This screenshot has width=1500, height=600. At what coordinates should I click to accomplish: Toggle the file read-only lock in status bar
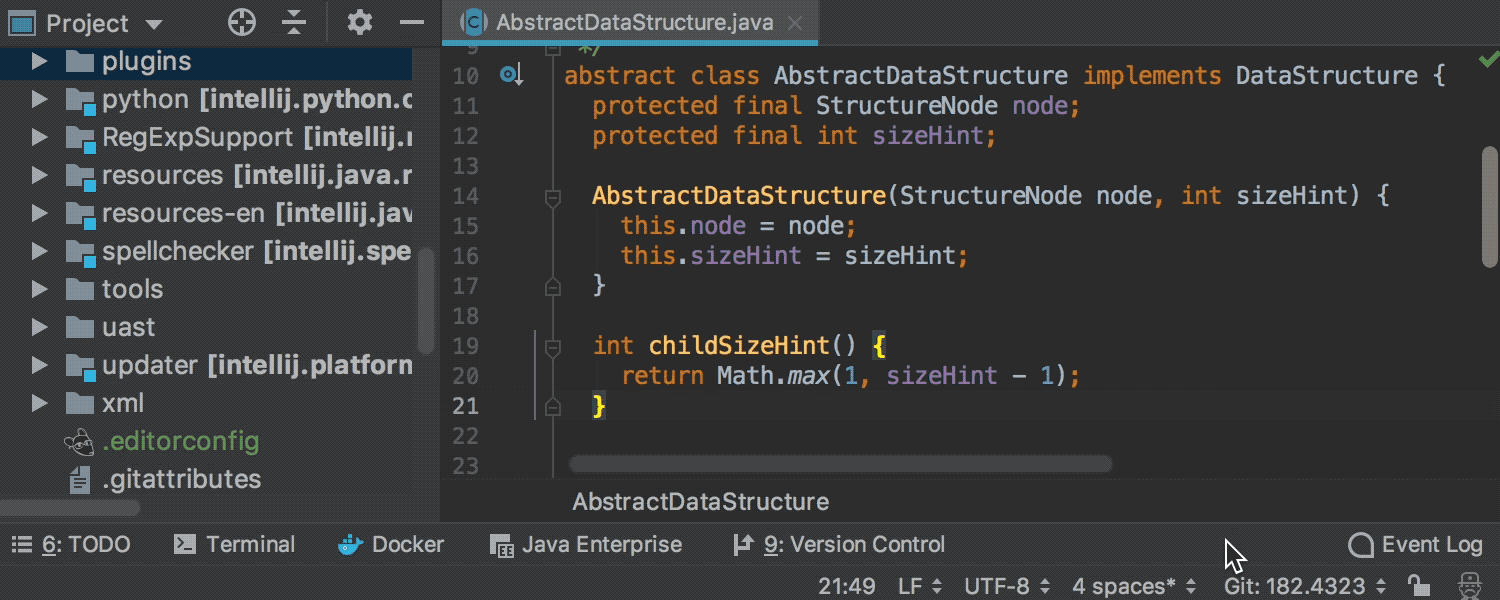tap(1417, 586)
